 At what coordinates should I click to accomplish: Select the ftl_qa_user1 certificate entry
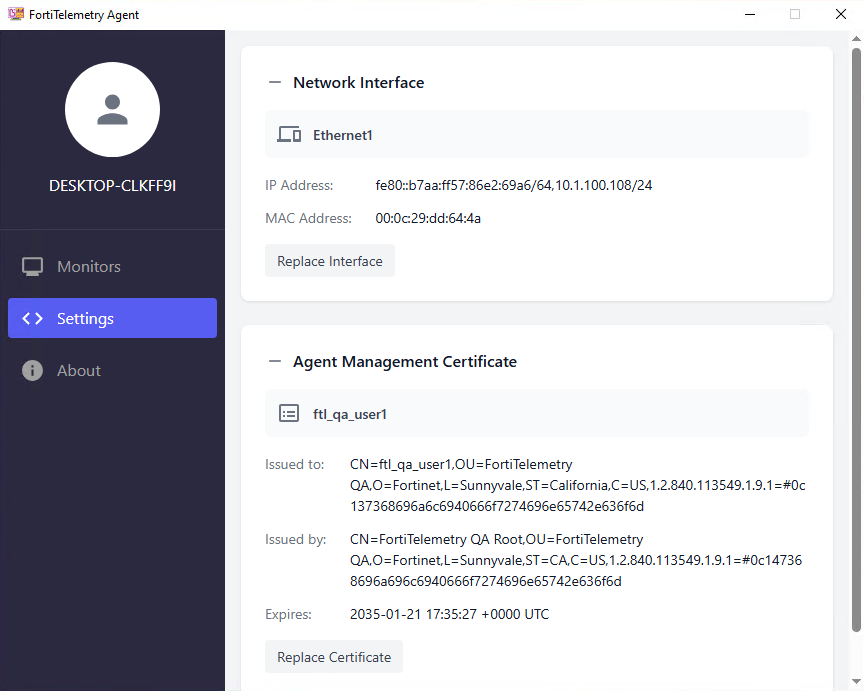coord(536,413)
